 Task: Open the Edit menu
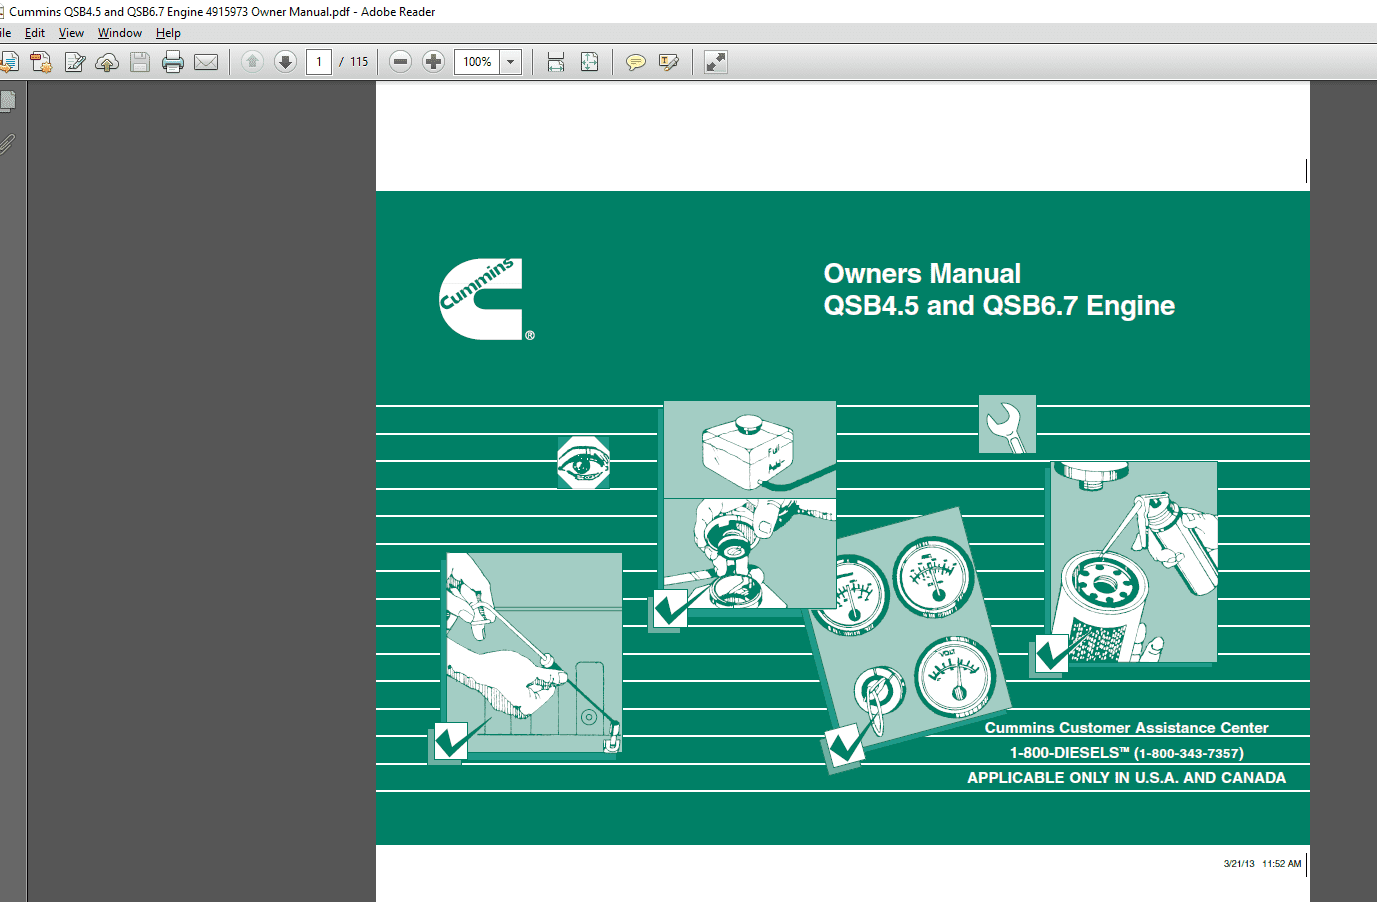[x=35, y=33]
